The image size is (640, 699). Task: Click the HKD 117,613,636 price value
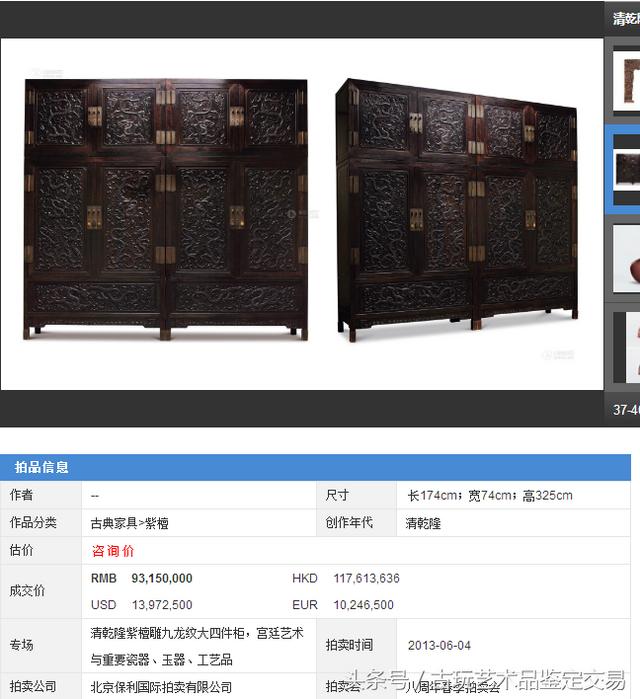point(346,578)
